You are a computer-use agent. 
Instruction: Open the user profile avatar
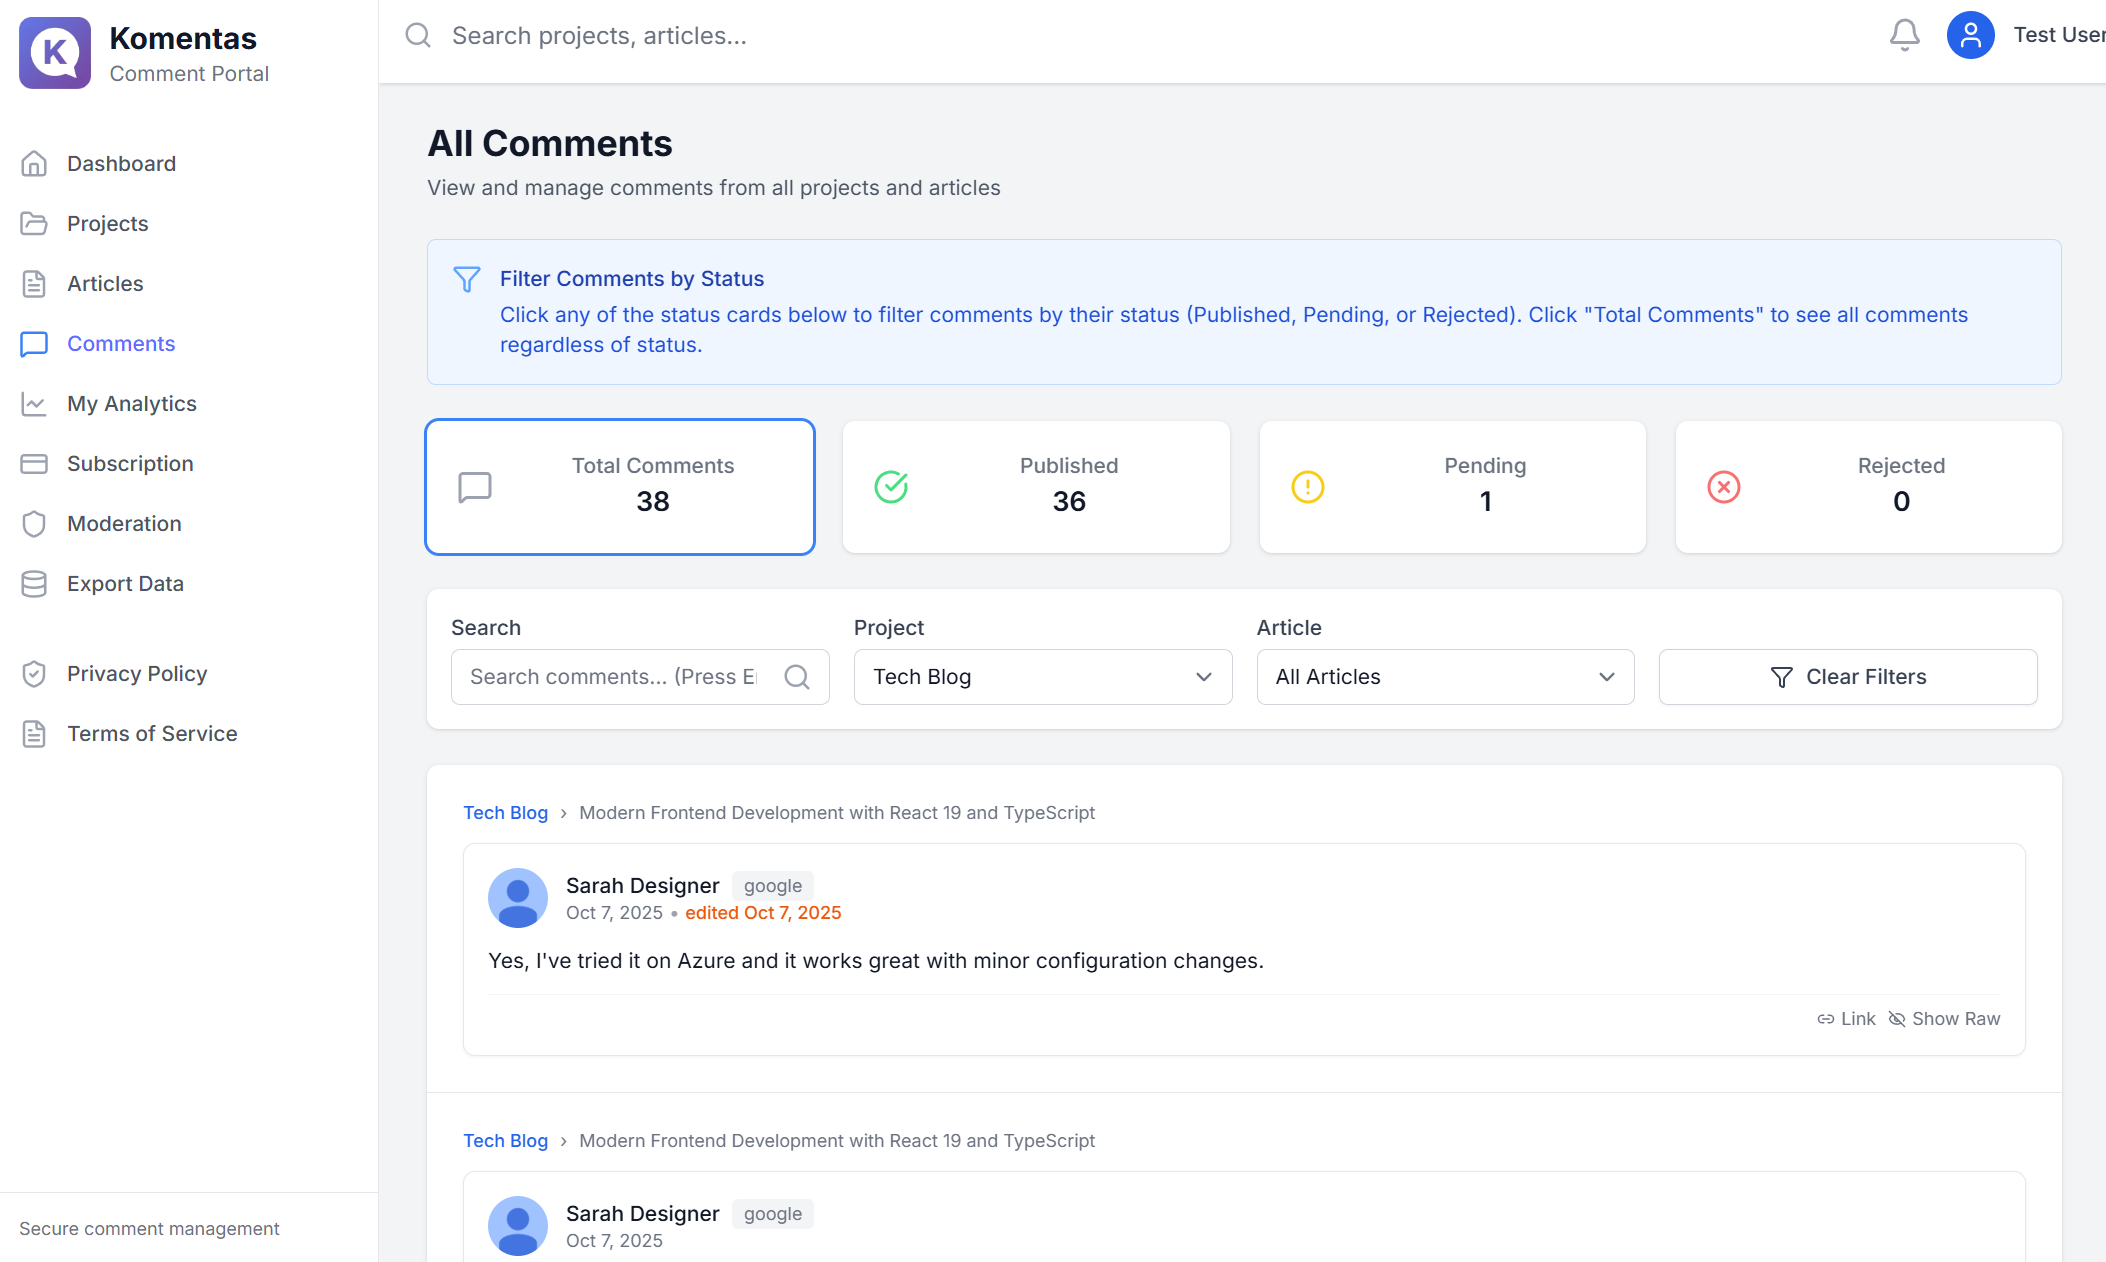1970,35
